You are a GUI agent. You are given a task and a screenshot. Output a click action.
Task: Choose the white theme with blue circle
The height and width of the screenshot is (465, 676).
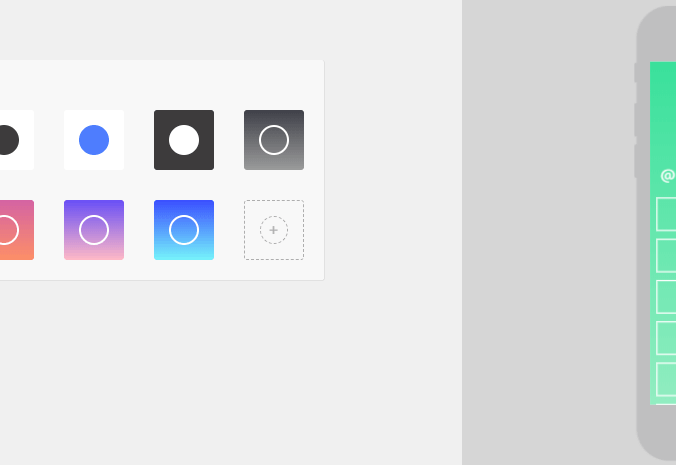[94, 140]
